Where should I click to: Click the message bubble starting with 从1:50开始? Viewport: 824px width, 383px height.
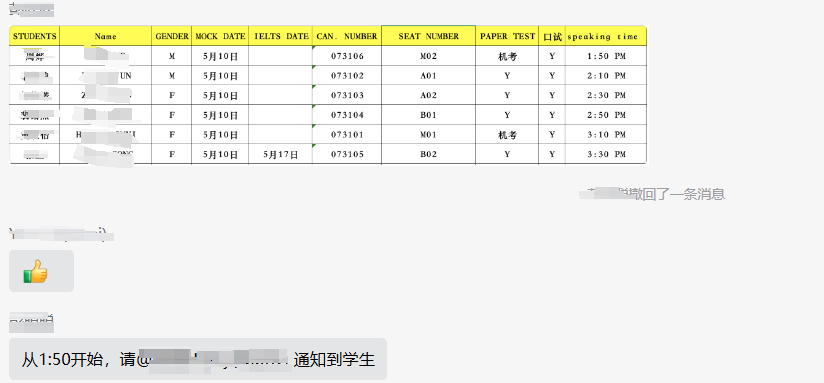(198, 359)
